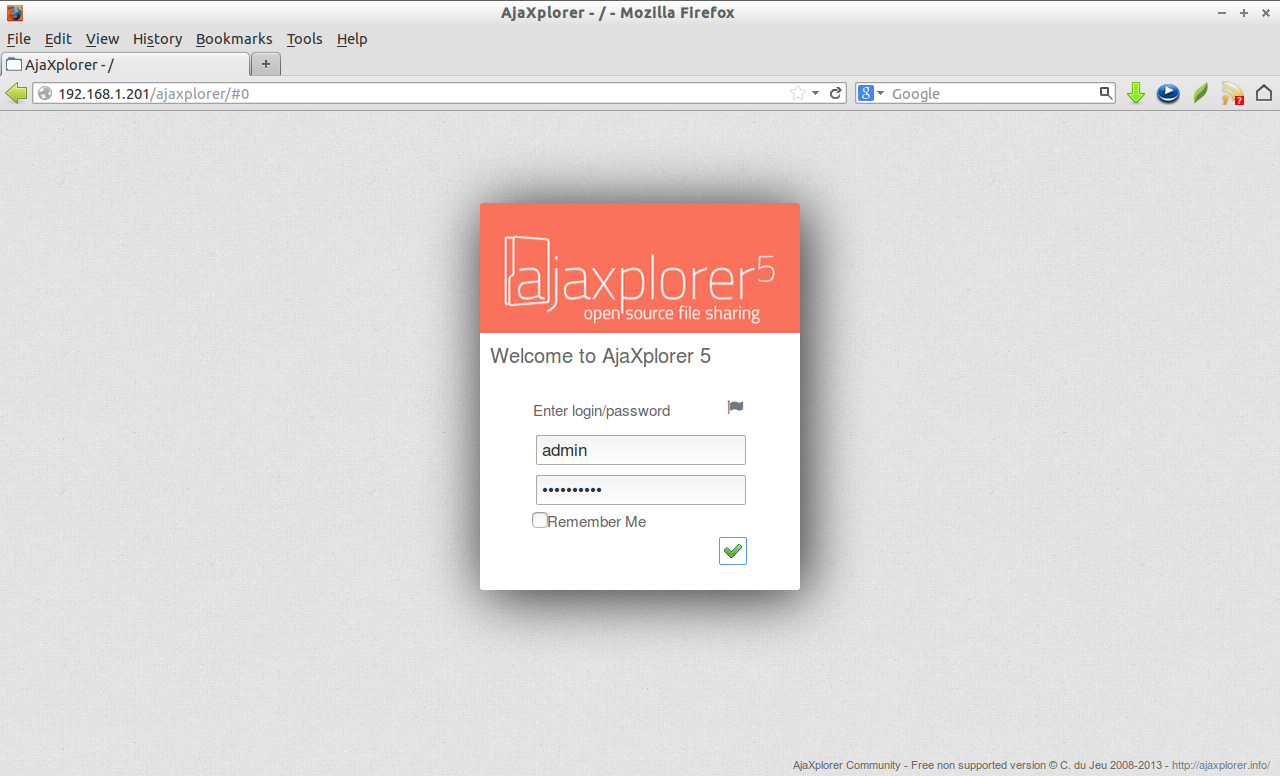Screen dimensions: 1280x776
Task: Open the History menu
Action: [157, 39]
